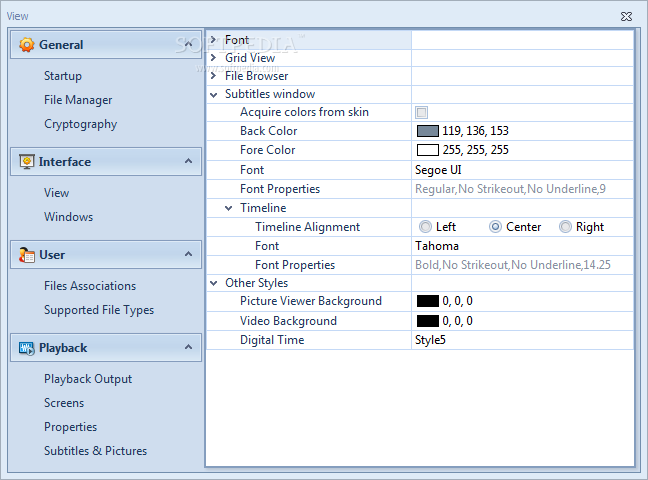
Task: Open the playback Properties page
Action: (x=71, y=427)
